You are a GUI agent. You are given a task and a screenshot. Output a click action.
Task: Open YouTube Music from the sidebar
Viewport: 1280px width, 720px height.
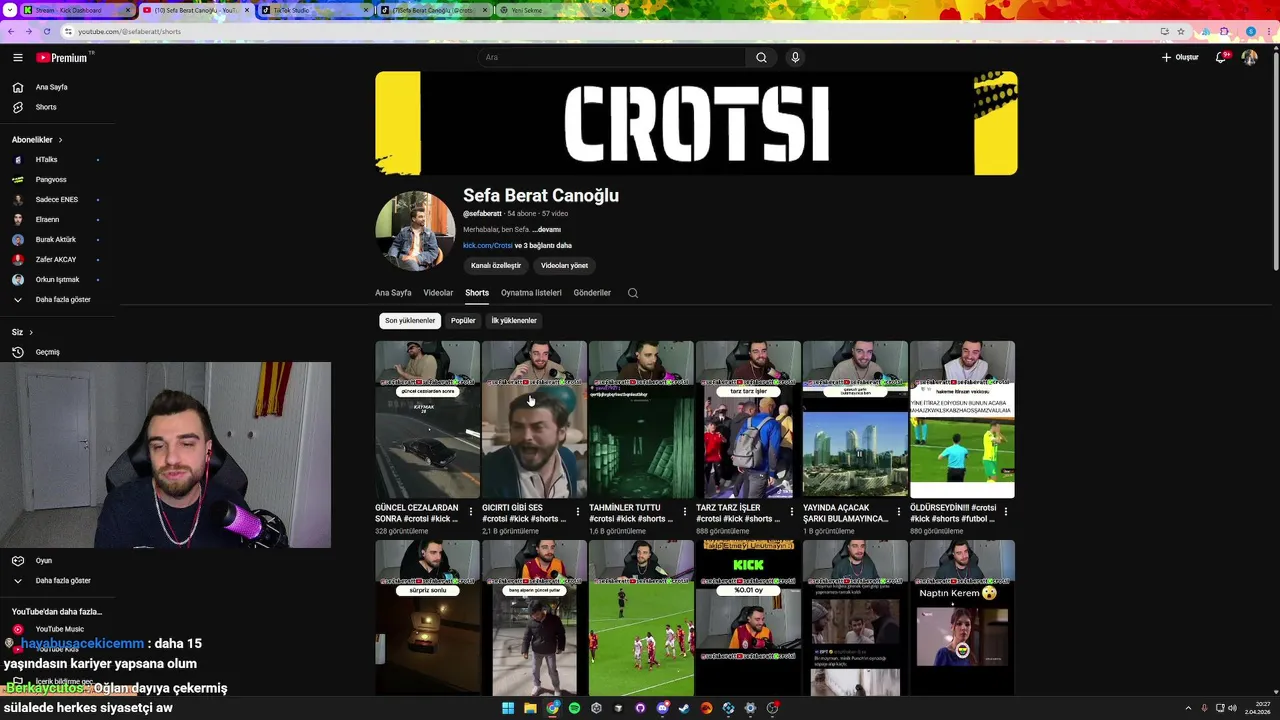pos(59,629)
